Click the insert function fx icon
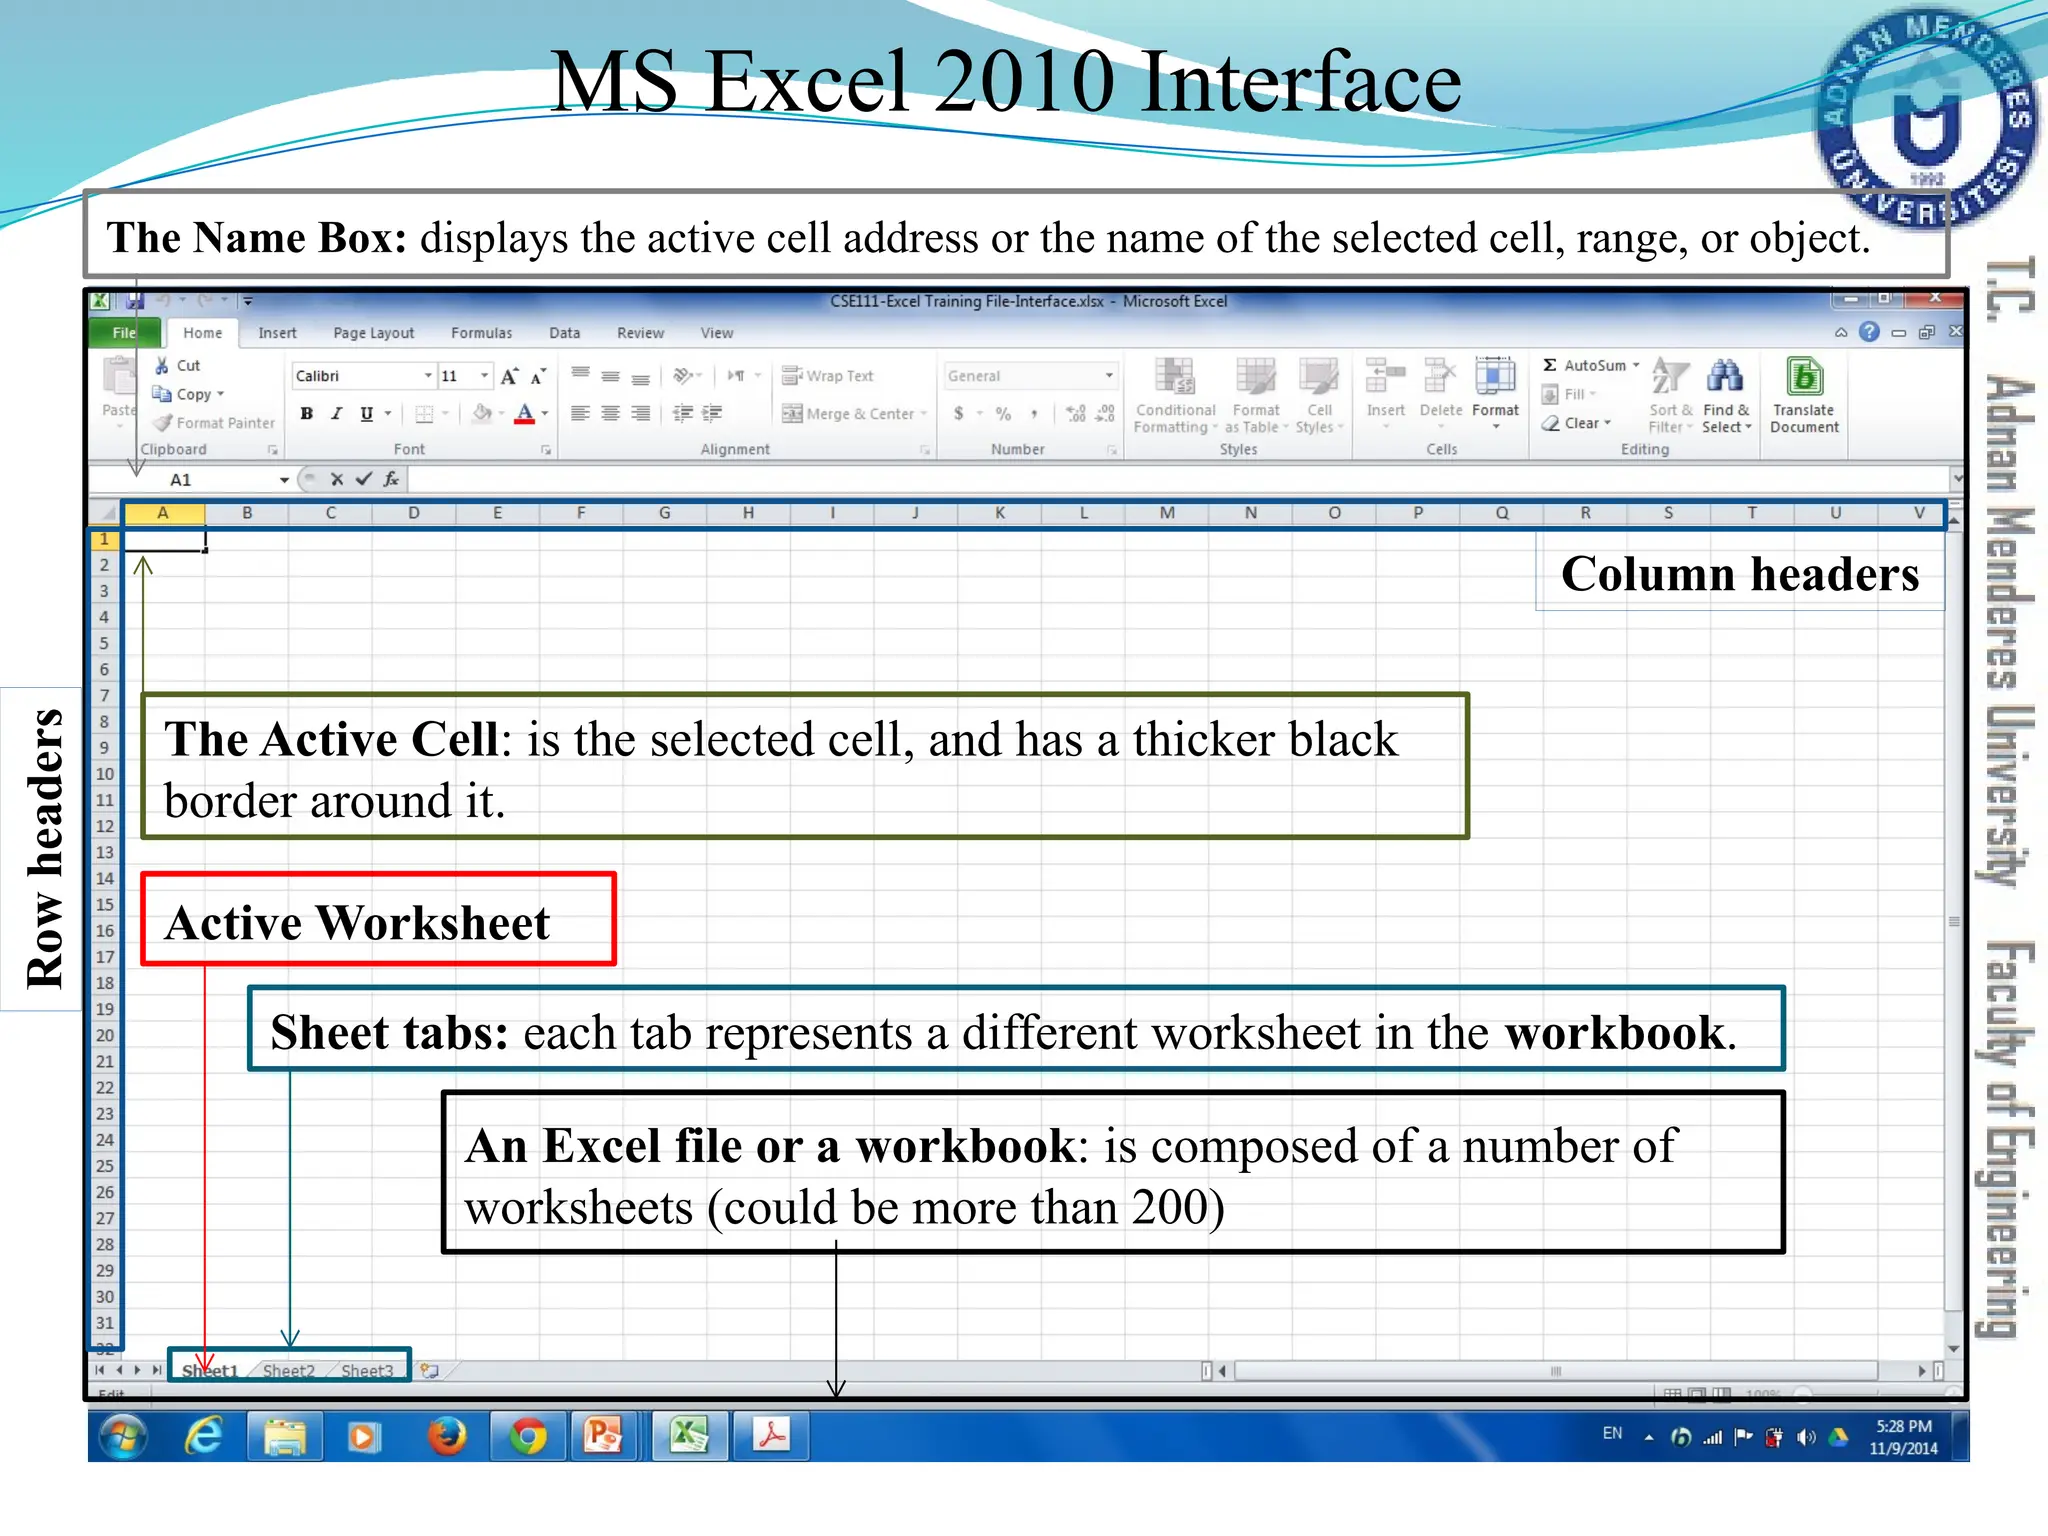Screen dimensions: 2048x1536 391,480
